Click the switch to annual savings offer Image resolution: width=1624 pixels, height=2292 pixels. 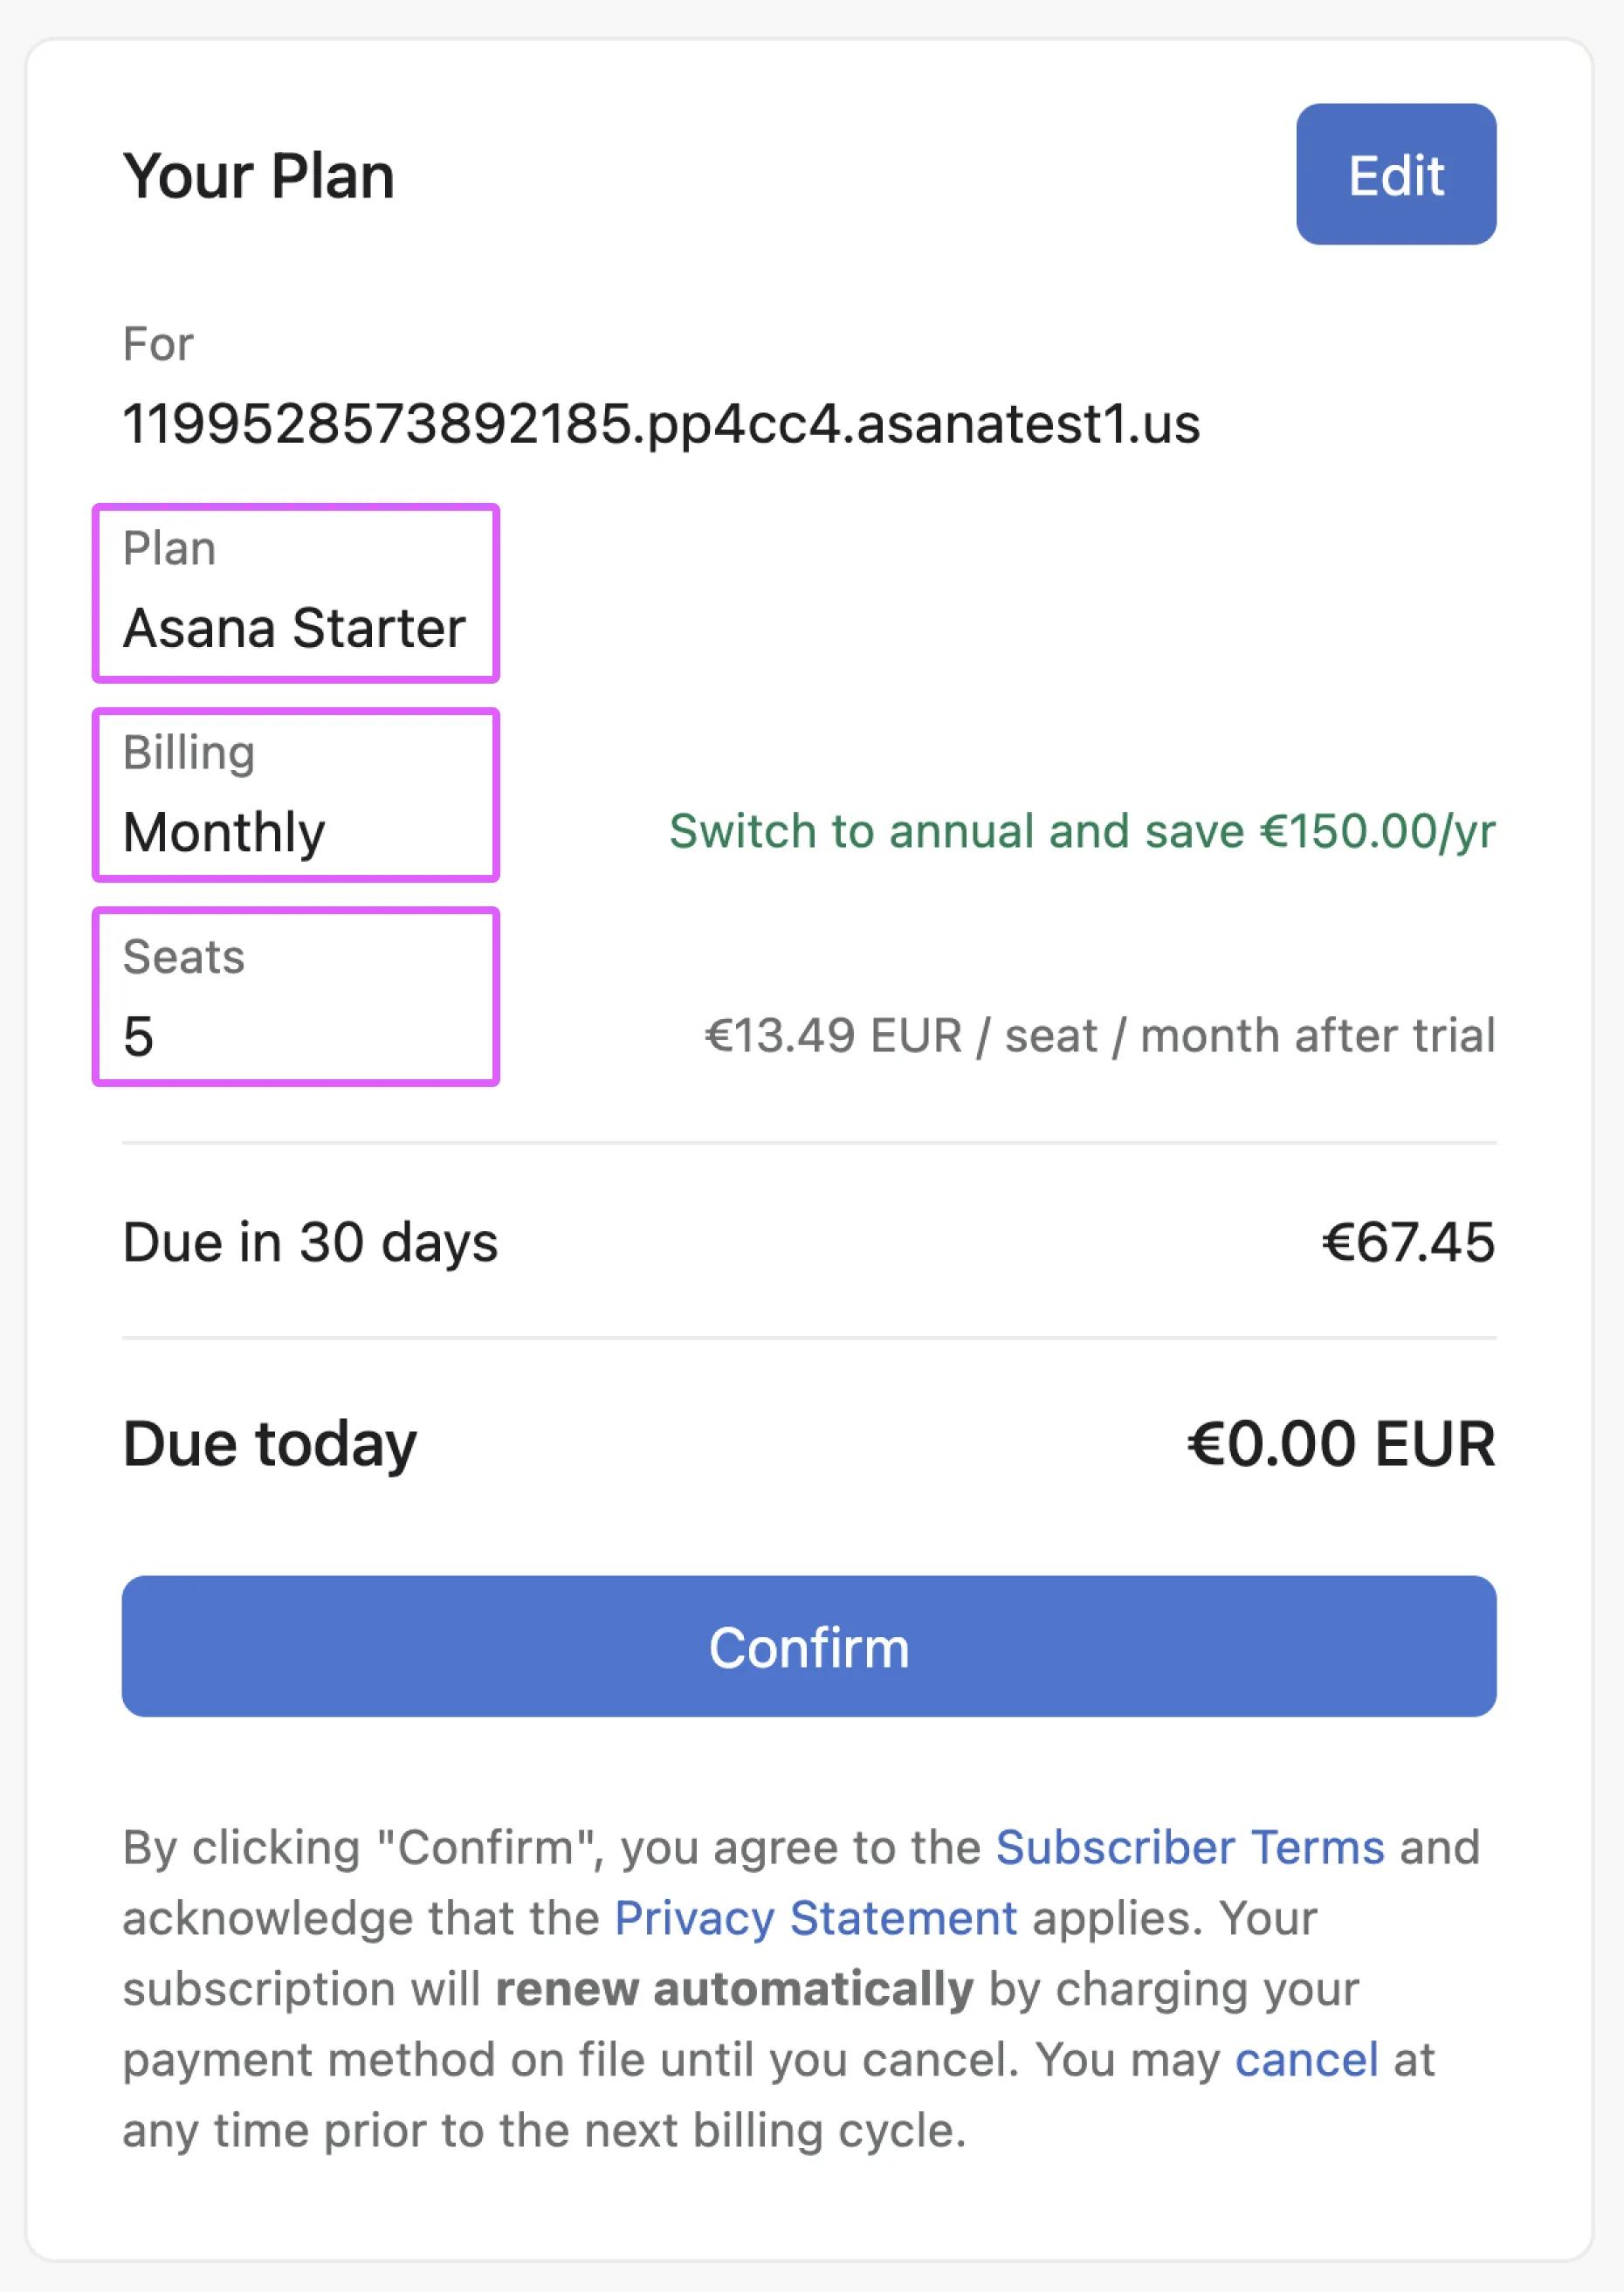1081,831
